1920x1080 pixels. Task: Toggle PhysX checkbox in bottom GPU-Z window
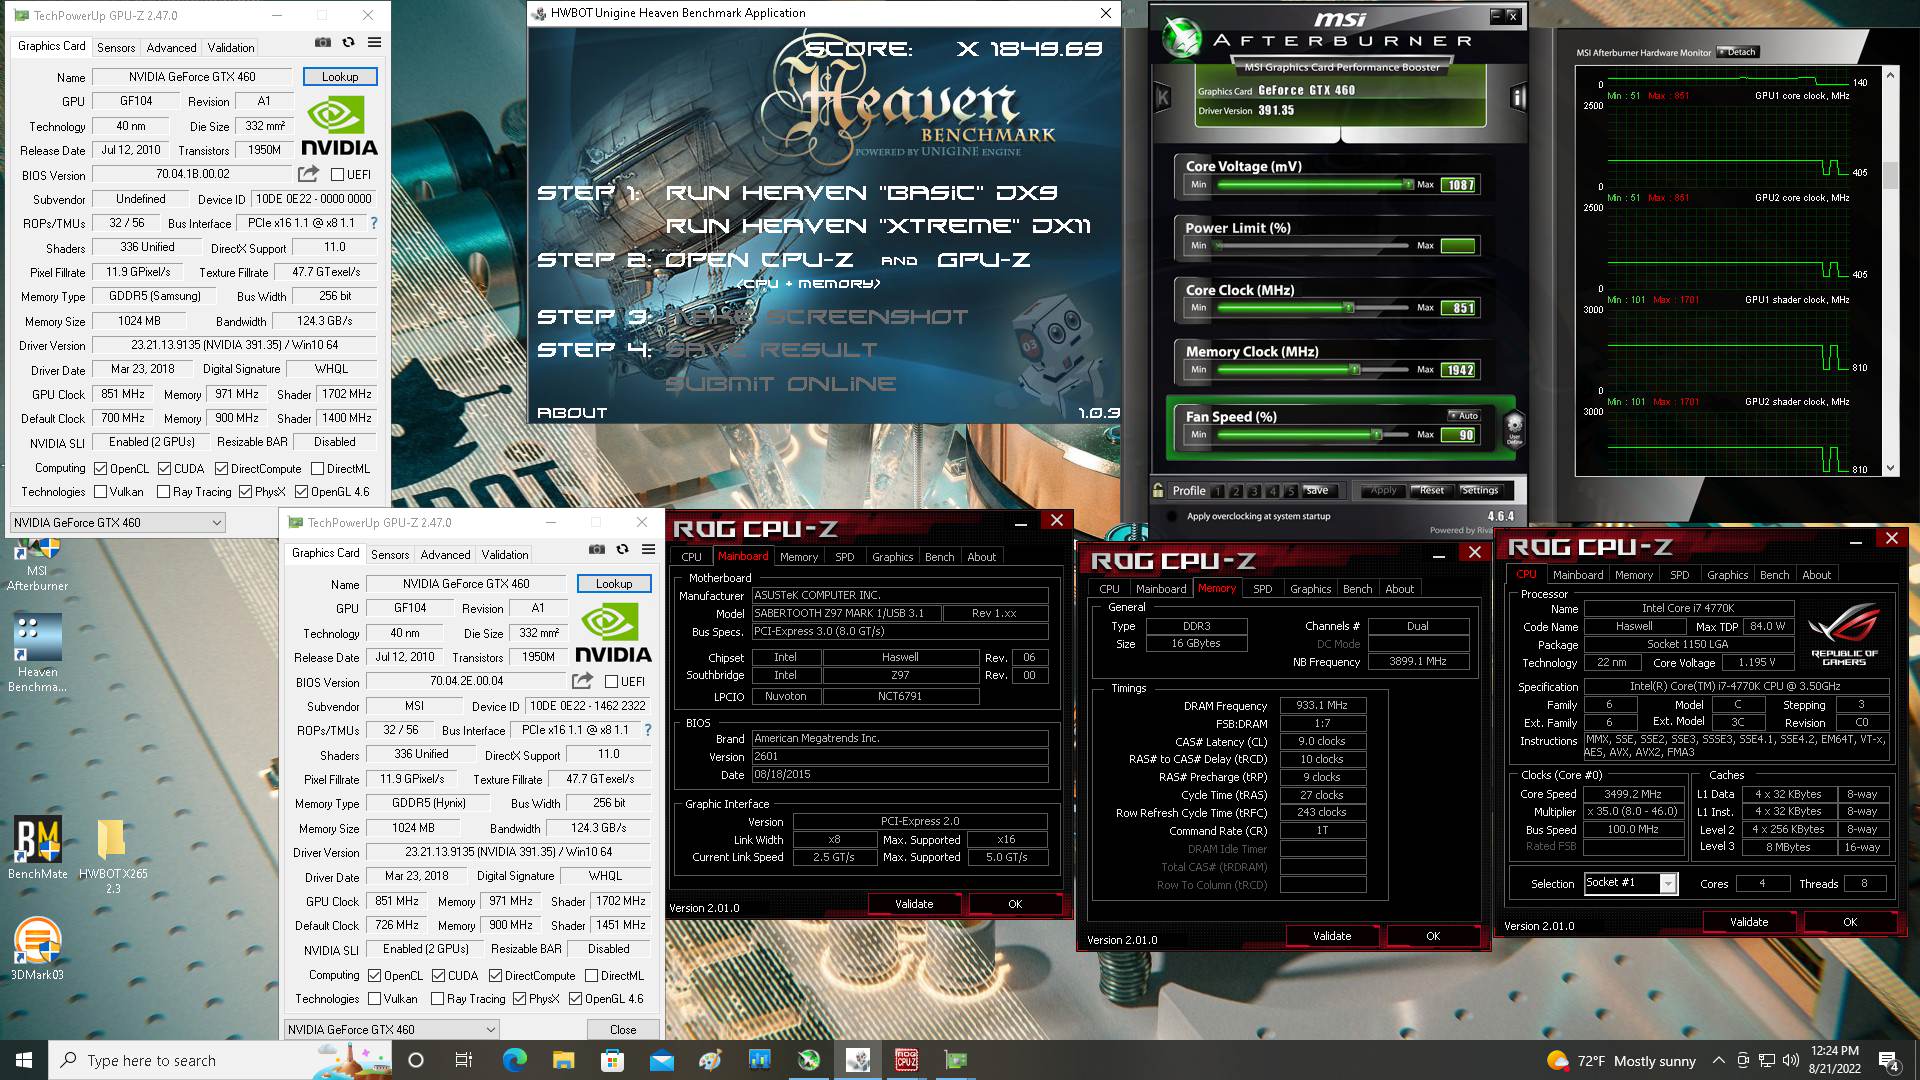pyautogui.click(x=519, y=999)
